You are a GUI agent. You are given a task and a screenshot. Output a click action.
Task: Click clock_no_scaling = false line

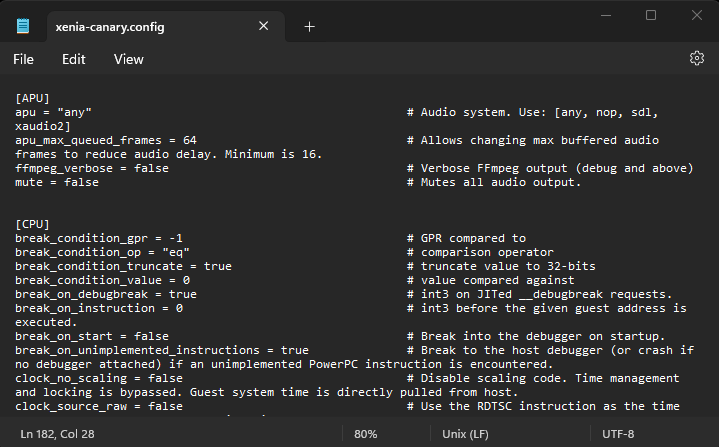coord(99,378)
